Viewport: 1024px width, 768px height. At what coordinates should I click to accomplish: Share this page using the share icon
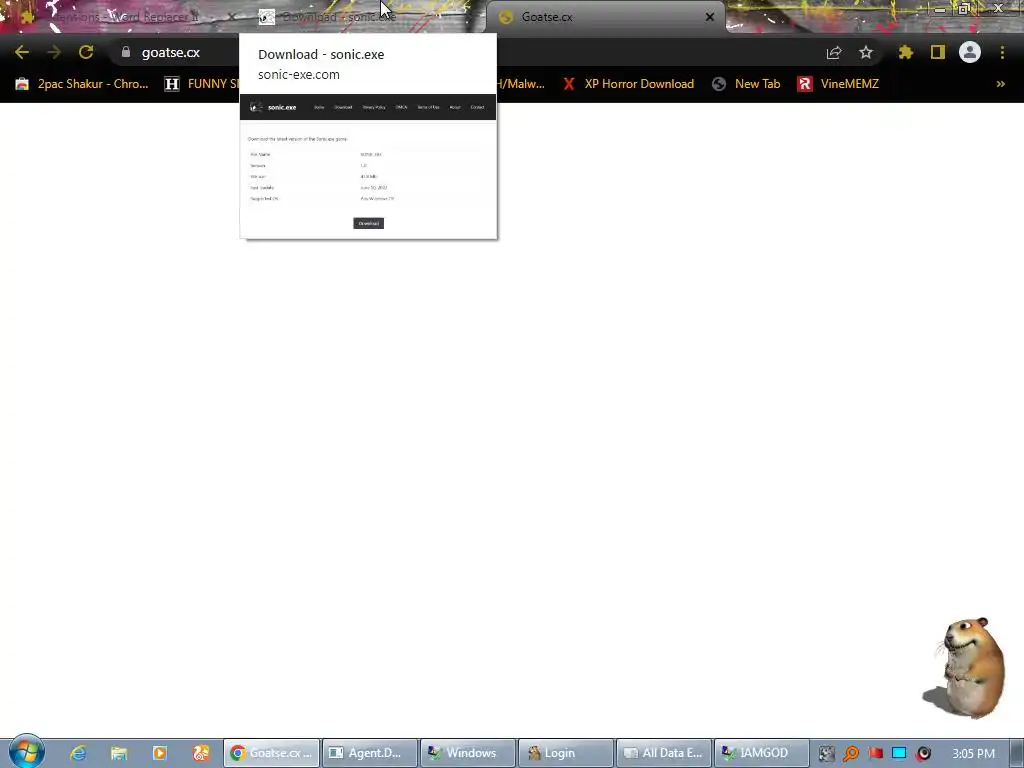click(834, 52)
